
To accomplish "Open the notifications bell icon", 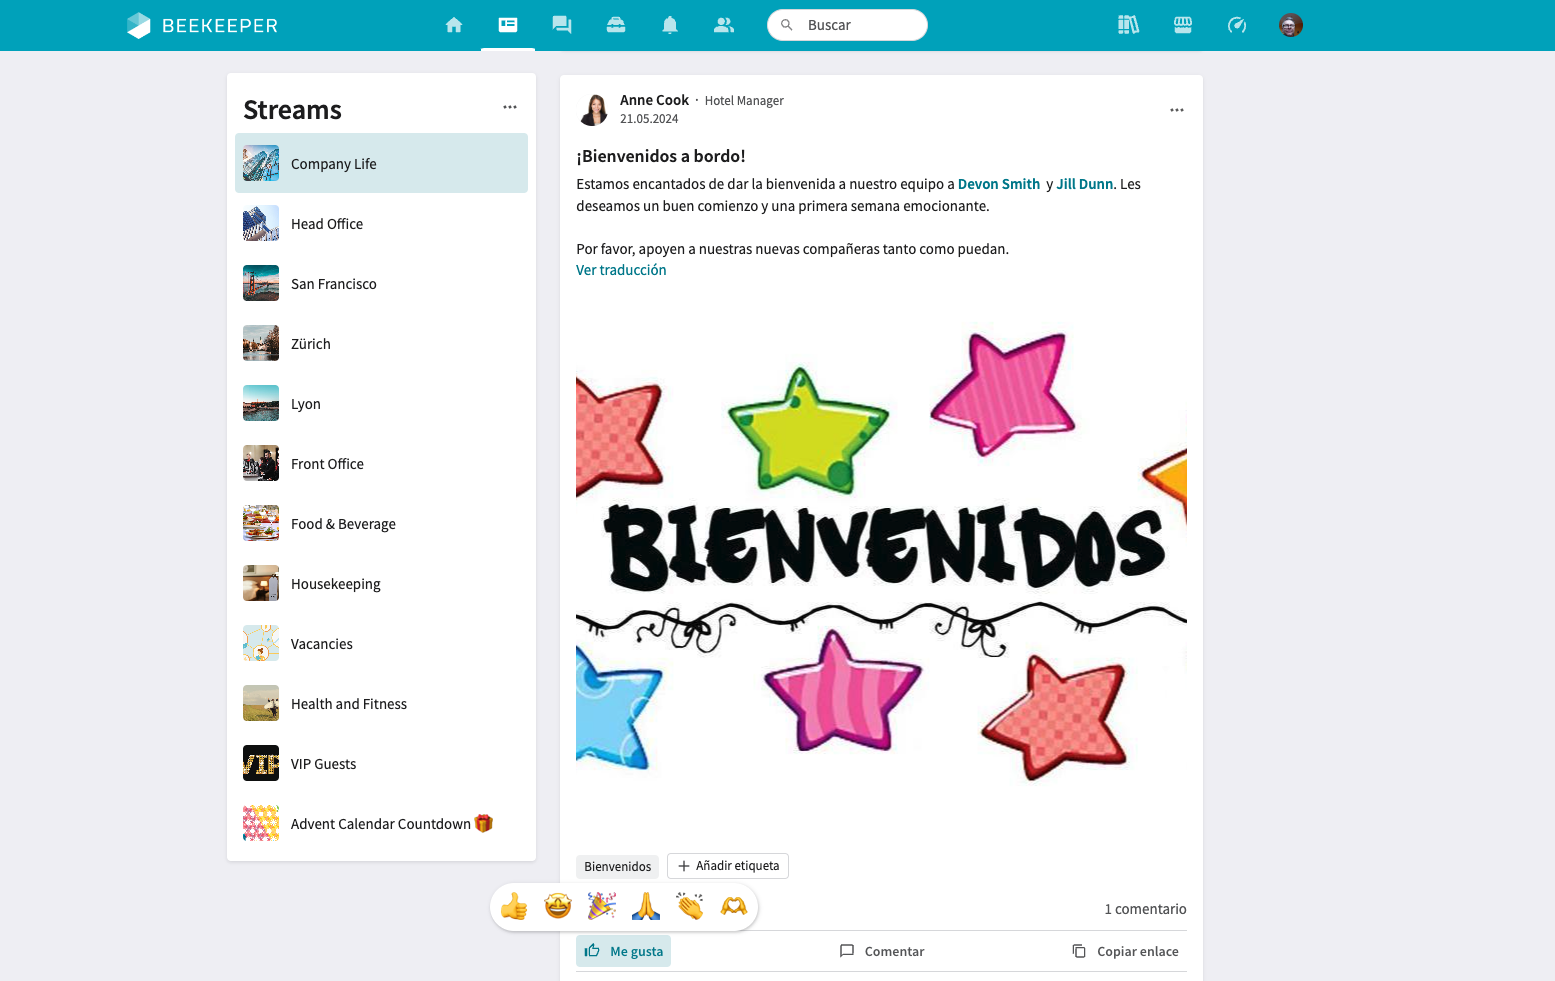I will pyautogui.click(x=670, y=25).
